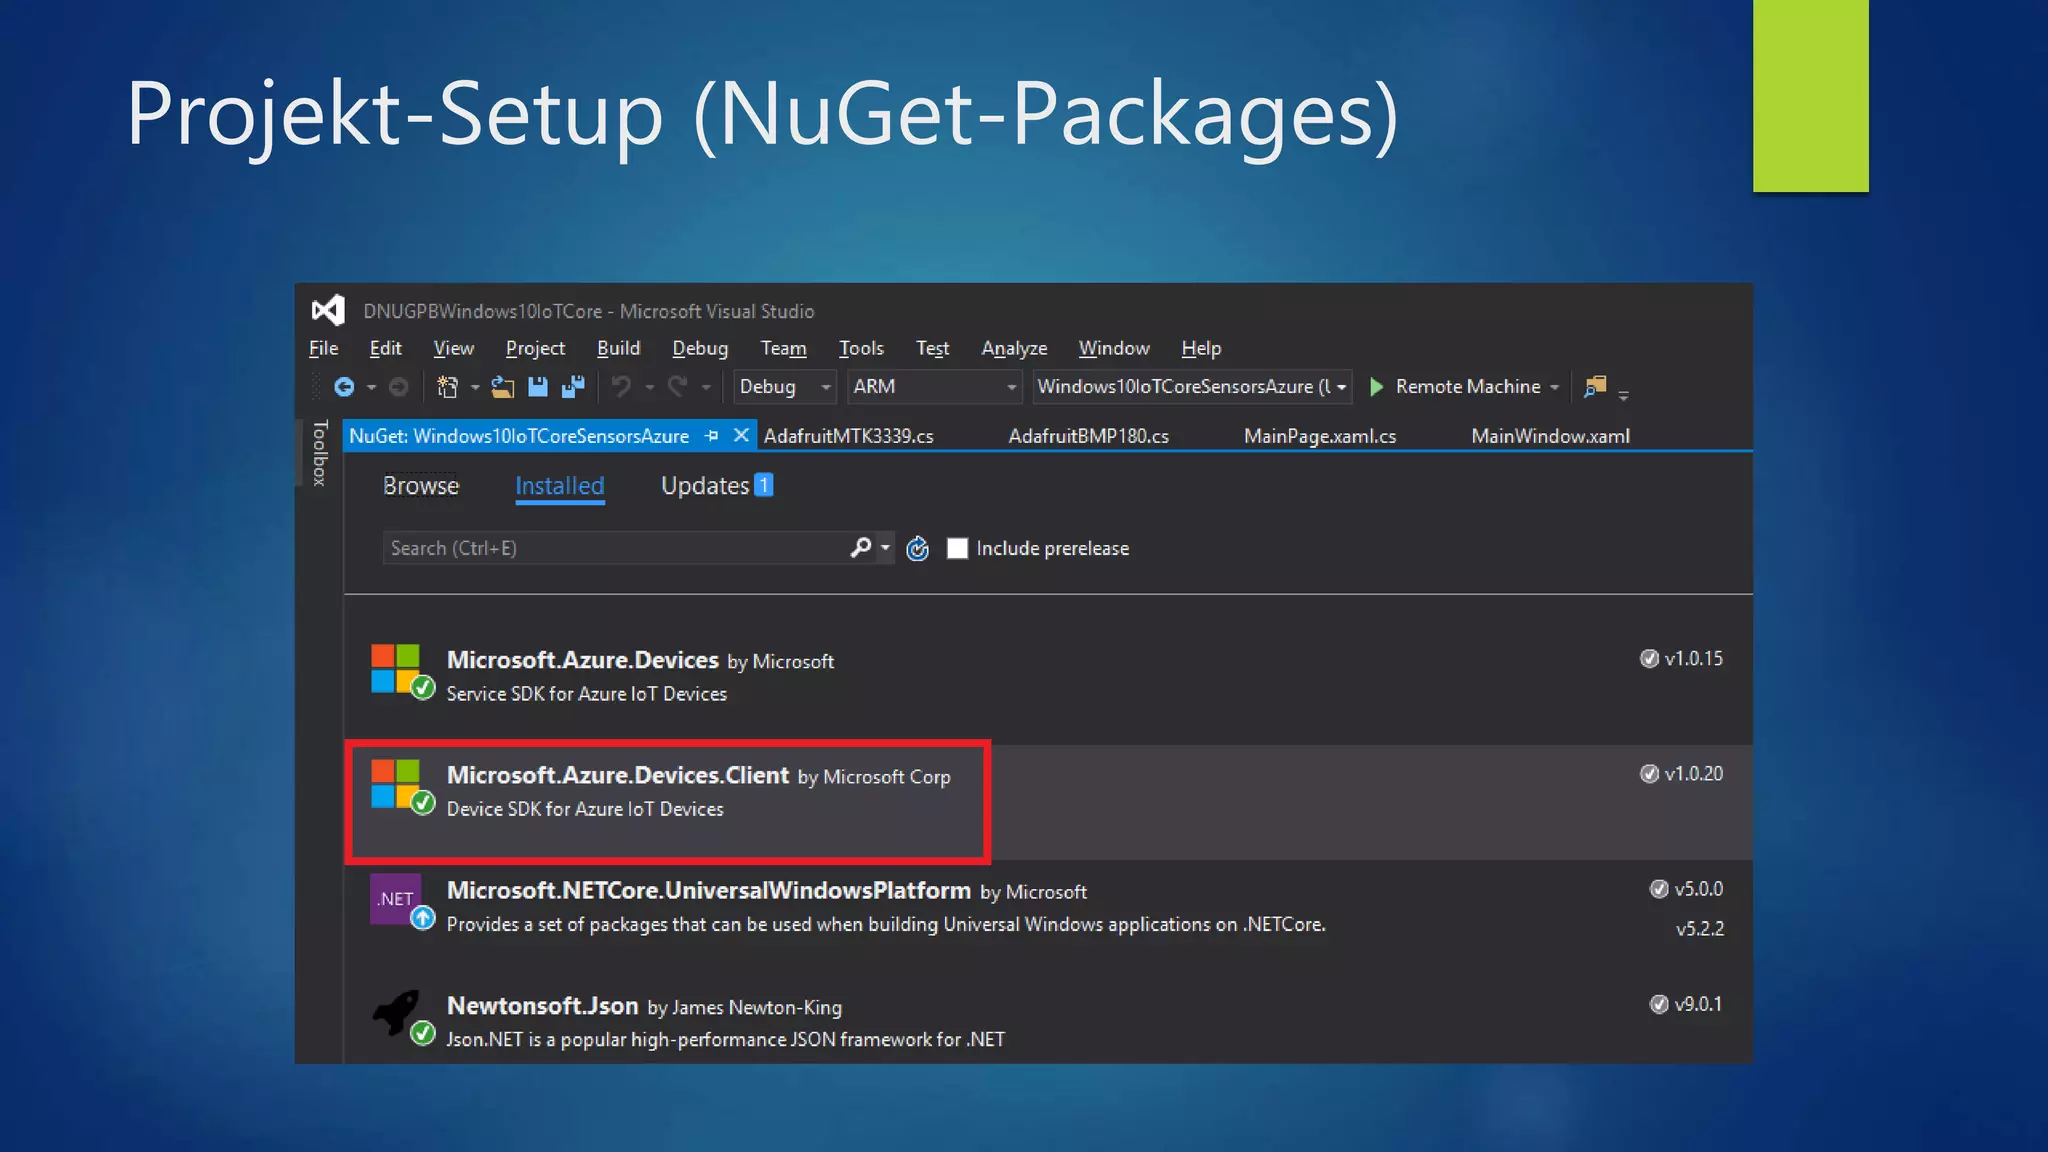Select the Newtonsoft.Json package name
Screen dimensions: 2048x1152
542,1005
